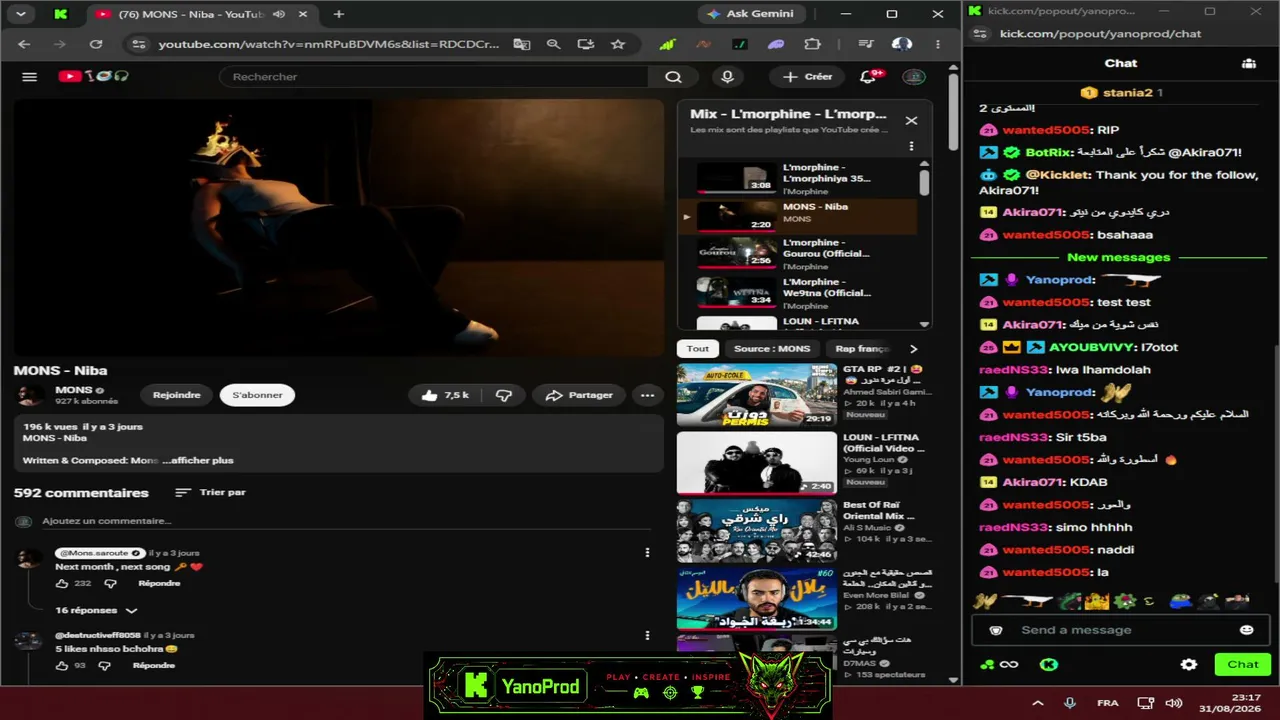
Task: Open the Kick K icon below message box
Action: pyautogui.click(x=1048, y=664)
